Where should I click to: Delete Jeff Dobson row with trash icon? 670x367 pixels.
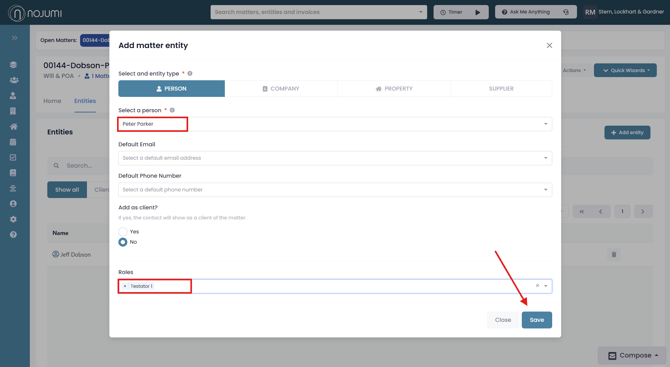pos(614,254)
